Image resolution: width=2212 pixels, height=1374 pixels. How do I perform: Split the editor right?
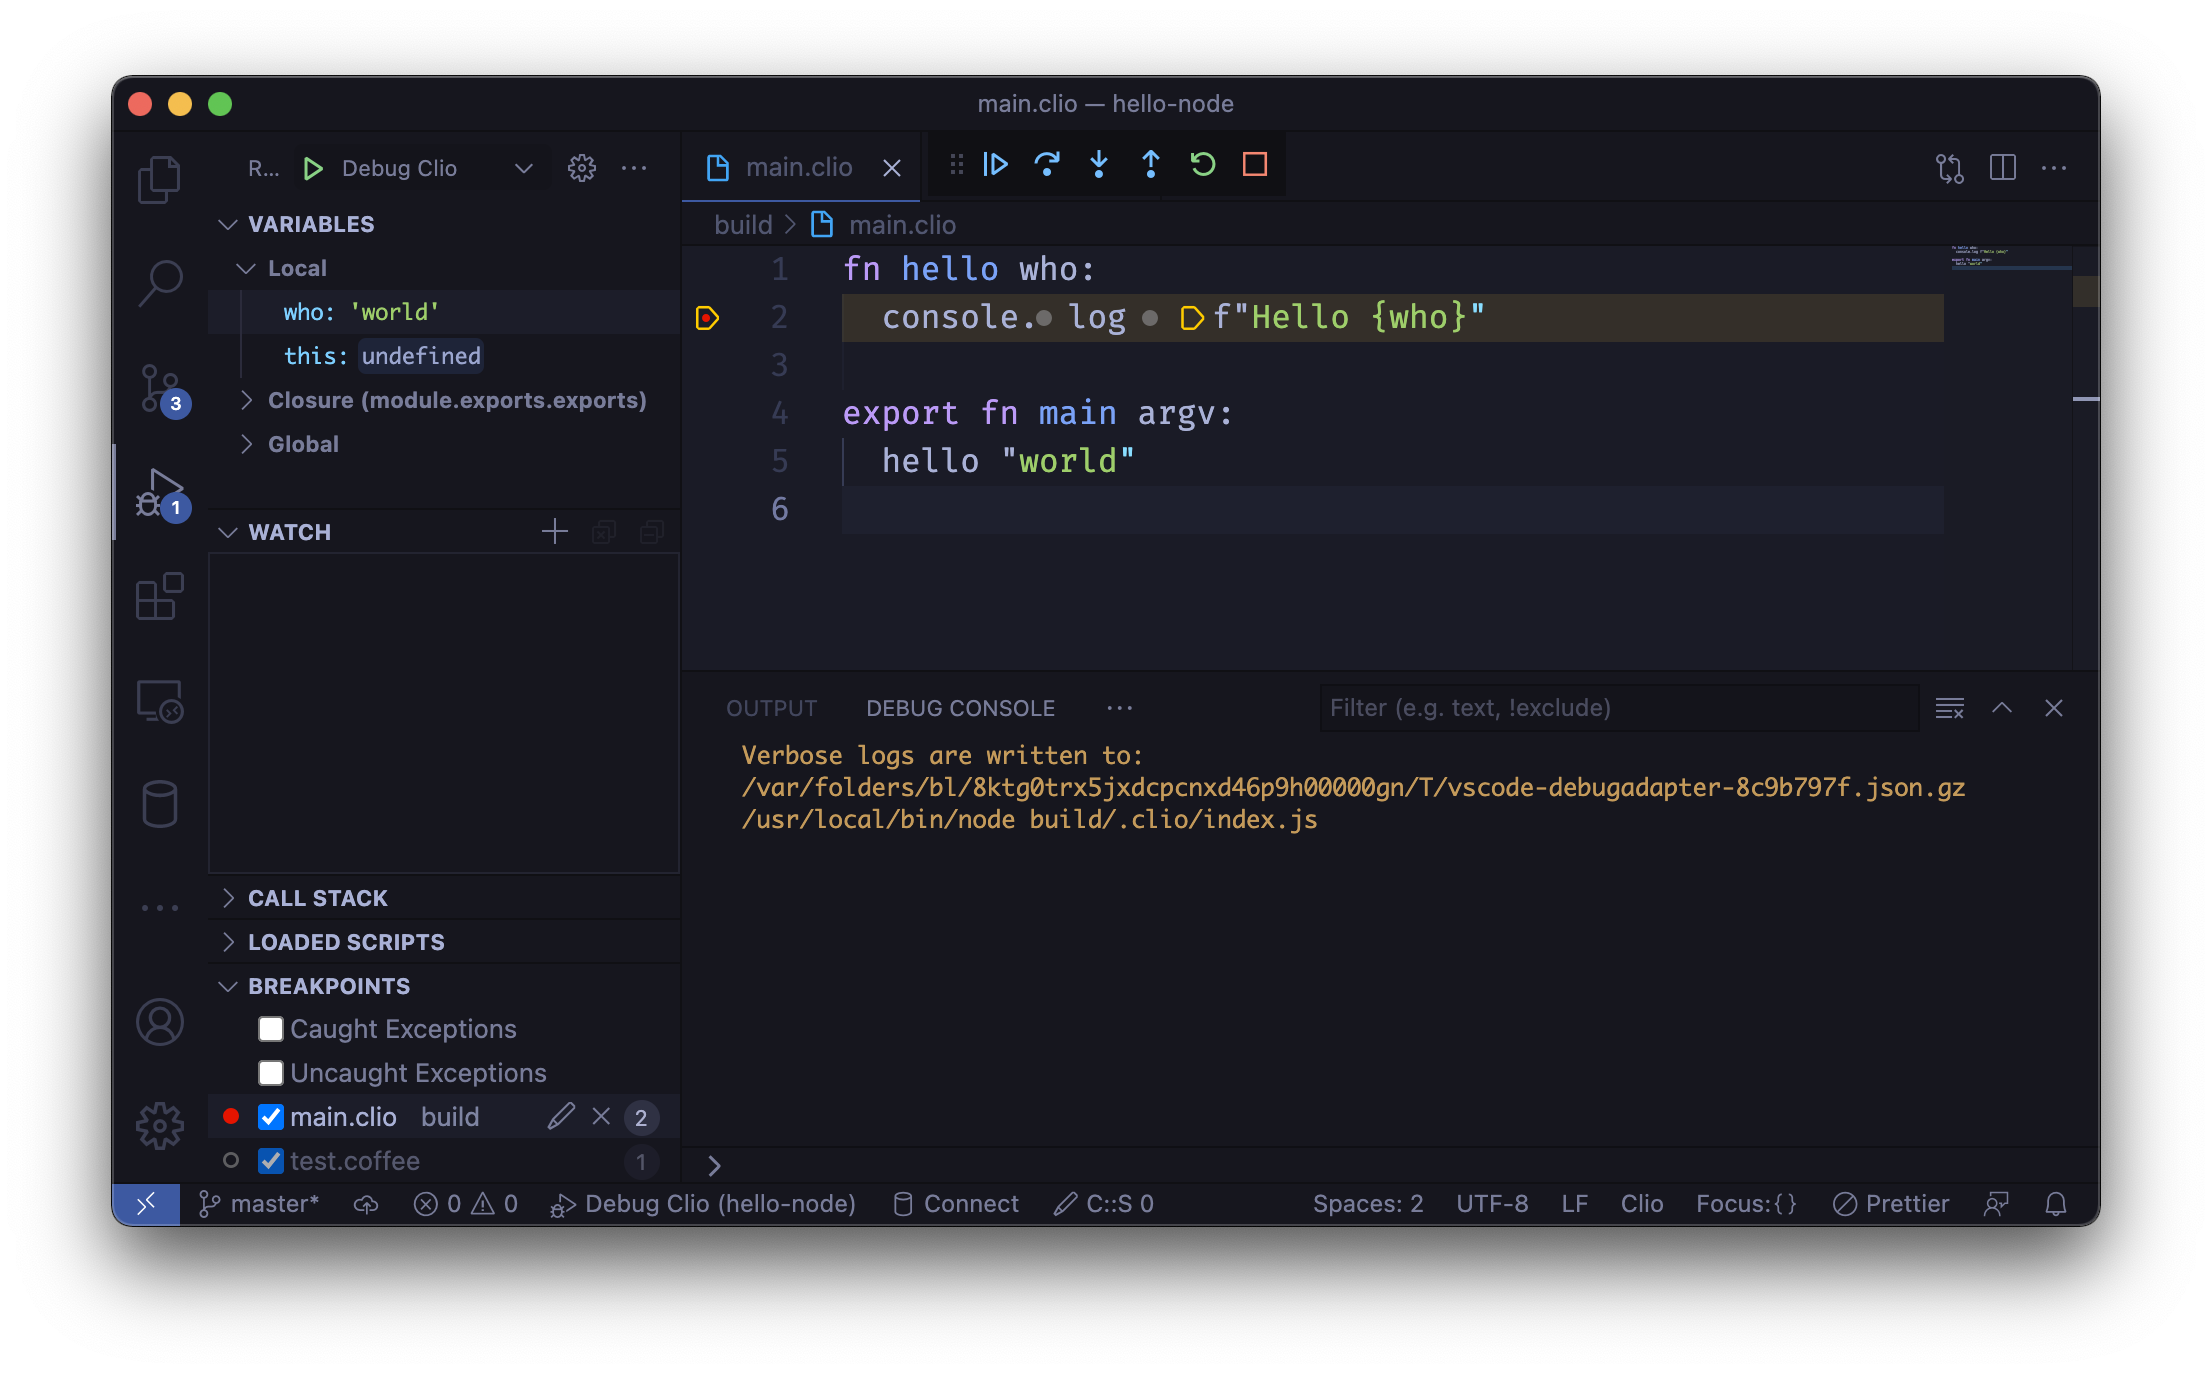coord(2002,168)
